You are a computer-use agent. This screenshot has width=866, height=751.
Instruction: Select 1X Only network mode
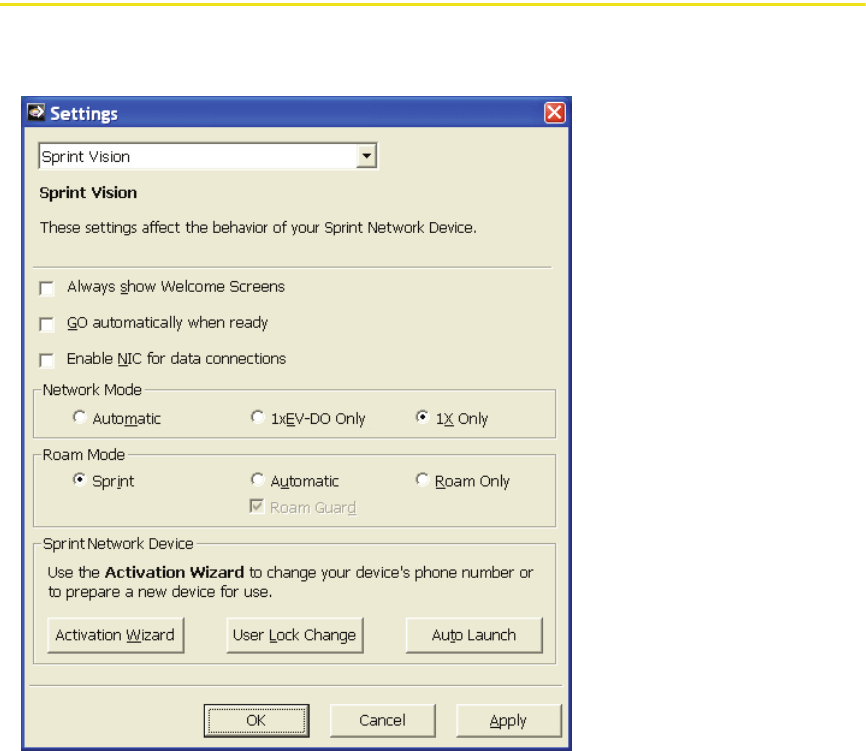422,417
